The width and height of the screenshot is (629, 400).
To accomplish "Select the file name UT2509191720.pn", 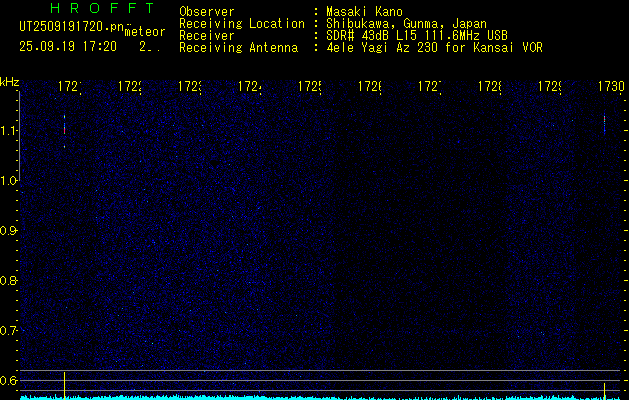I will click(x=72, y=27).
